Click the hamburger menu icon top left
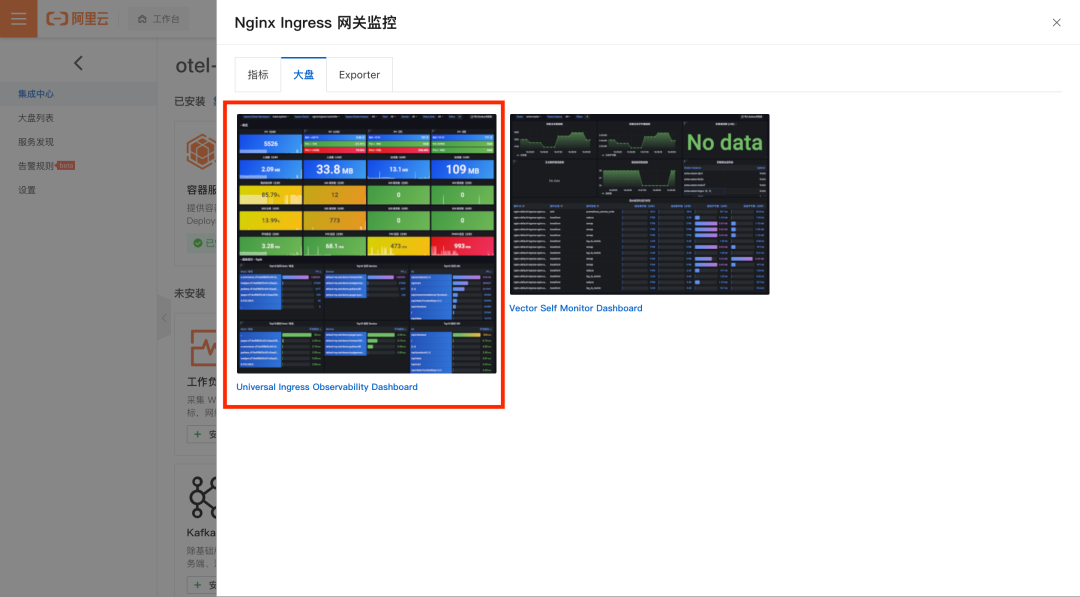Viewport: 1080px width, 597px height. click(18, 18)
